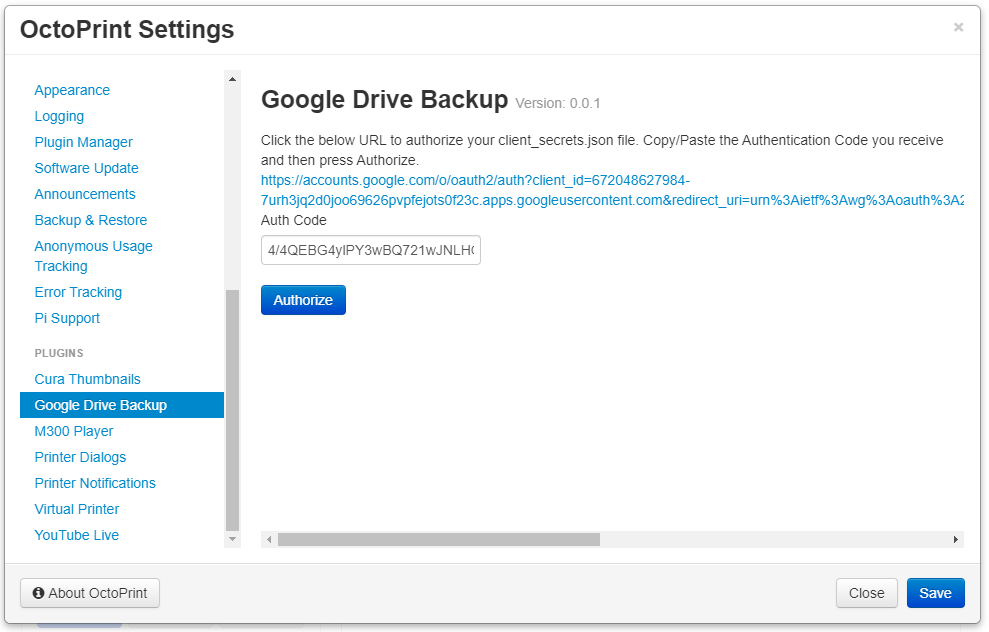Click the Authorize button
This screenshot has width=989, height=632.
click(x=303, y=300)
